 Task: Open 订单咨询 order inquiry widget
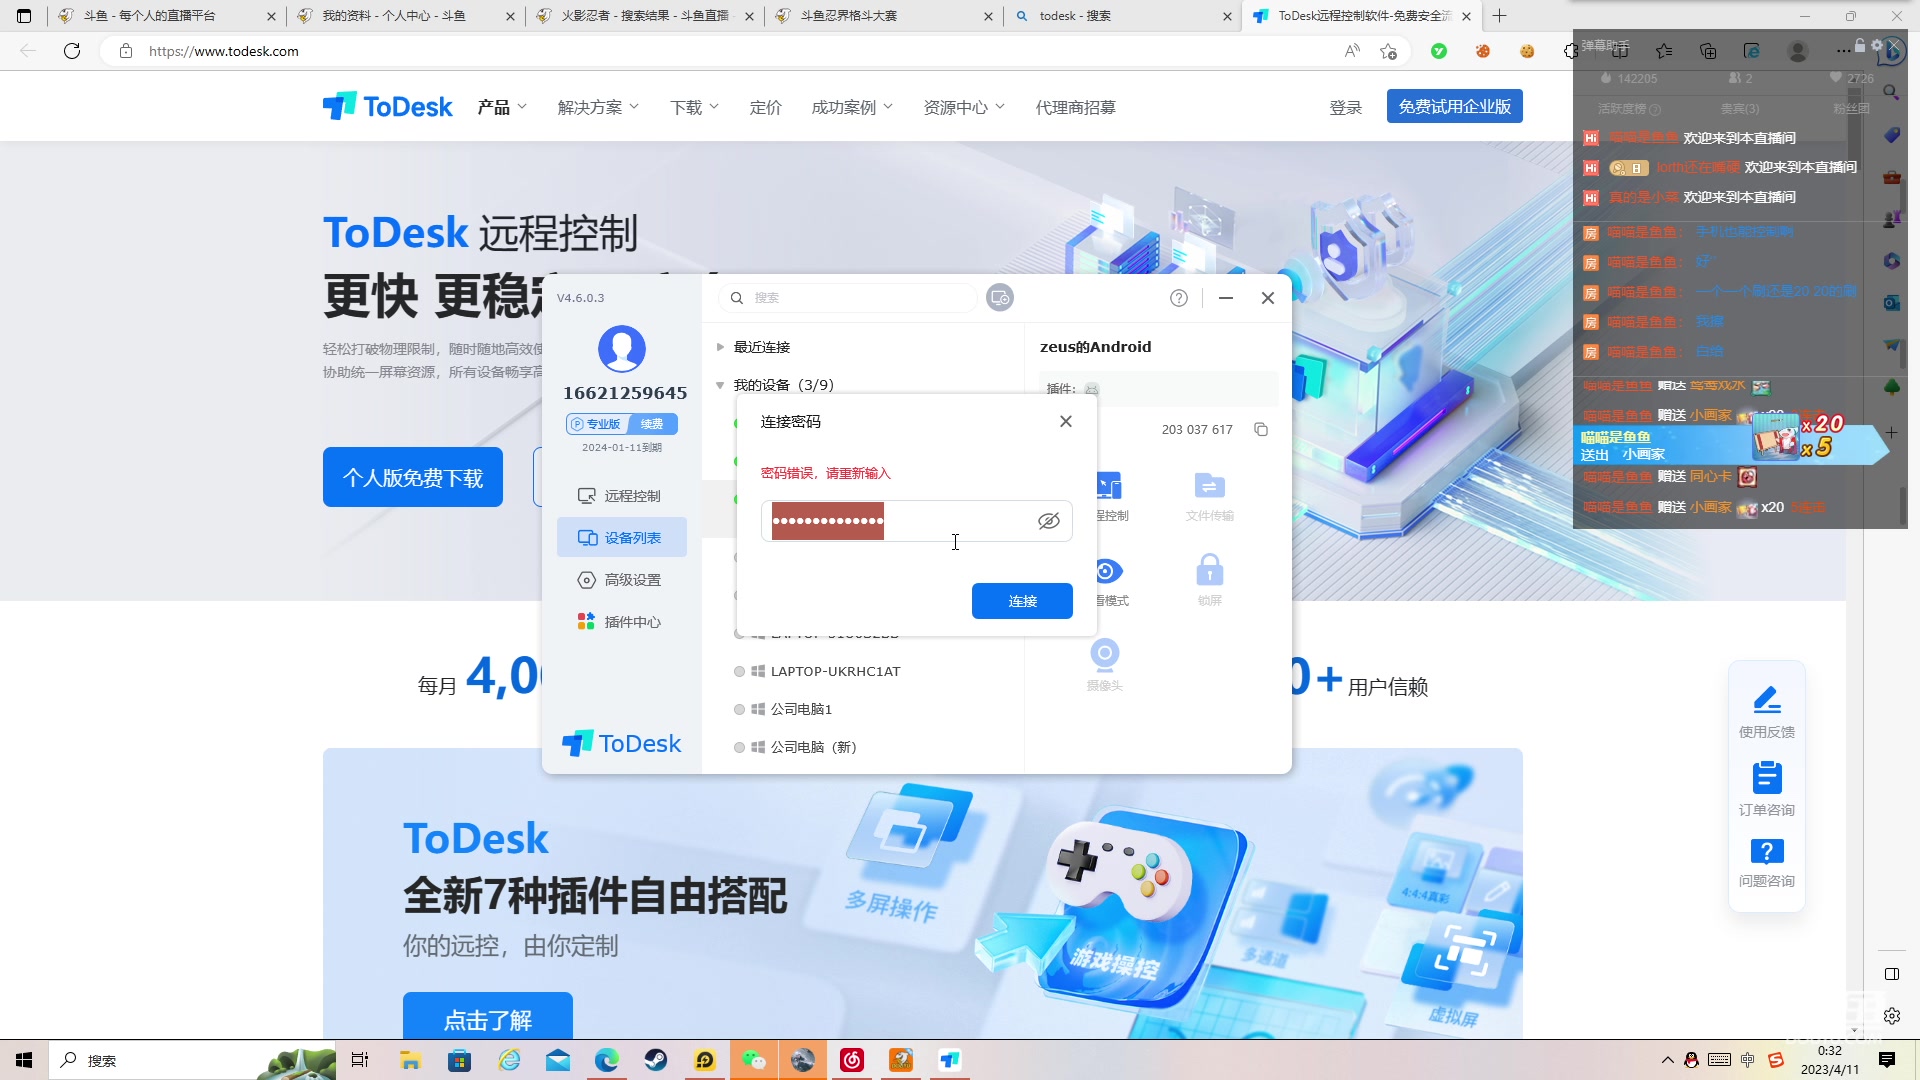click(1766, 789)
